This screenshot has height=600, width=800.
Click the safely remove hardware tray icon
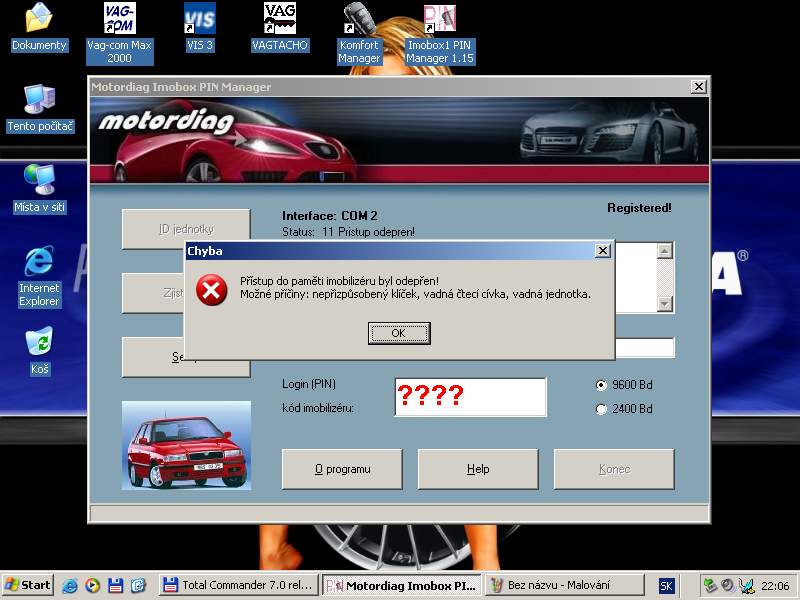(x=710, y=585)
